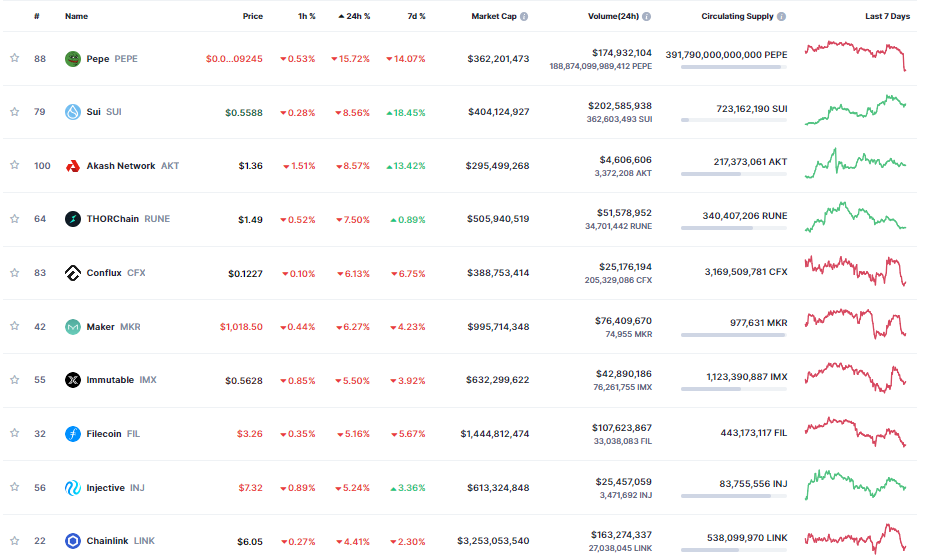Click Circulating Supply info icon
The height and width of the screenshot is (560, 938).
[781, 17]
